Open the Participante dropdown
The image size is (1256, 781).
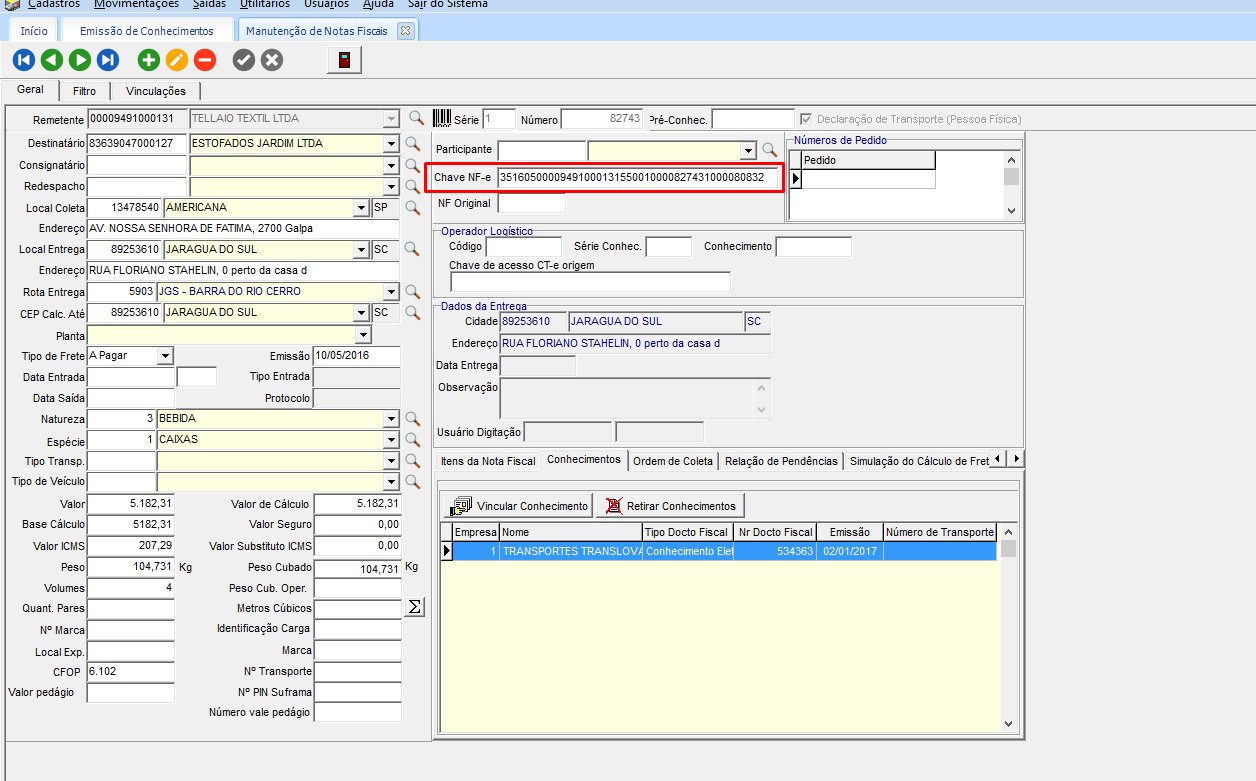[747, 150]
